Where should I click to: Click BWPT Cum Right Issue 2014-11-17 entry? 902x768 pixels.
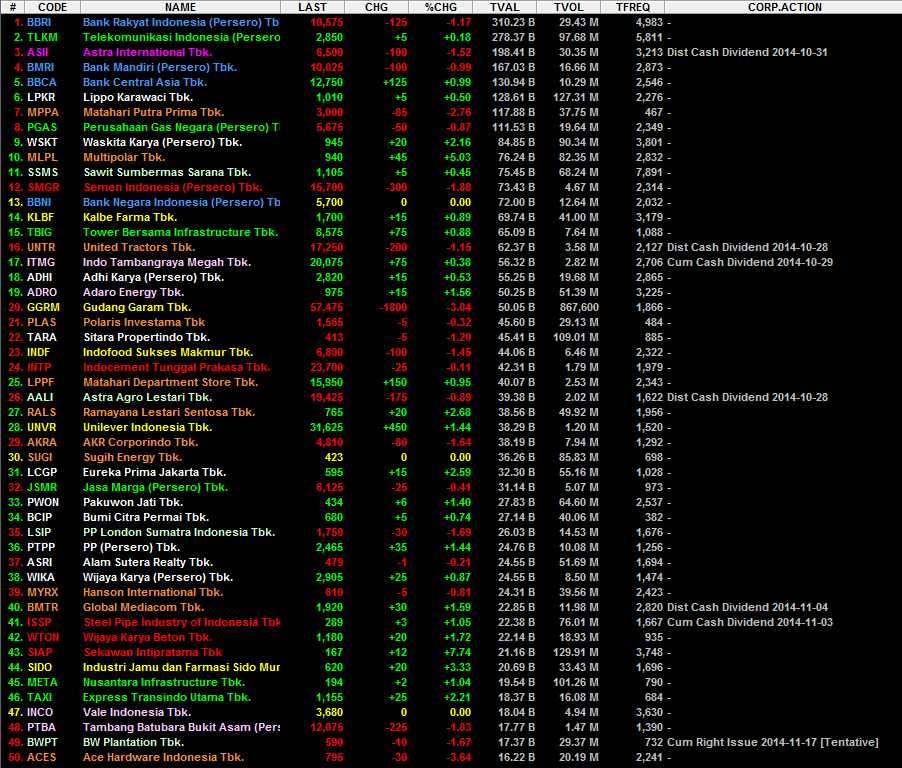click(773, 742)
